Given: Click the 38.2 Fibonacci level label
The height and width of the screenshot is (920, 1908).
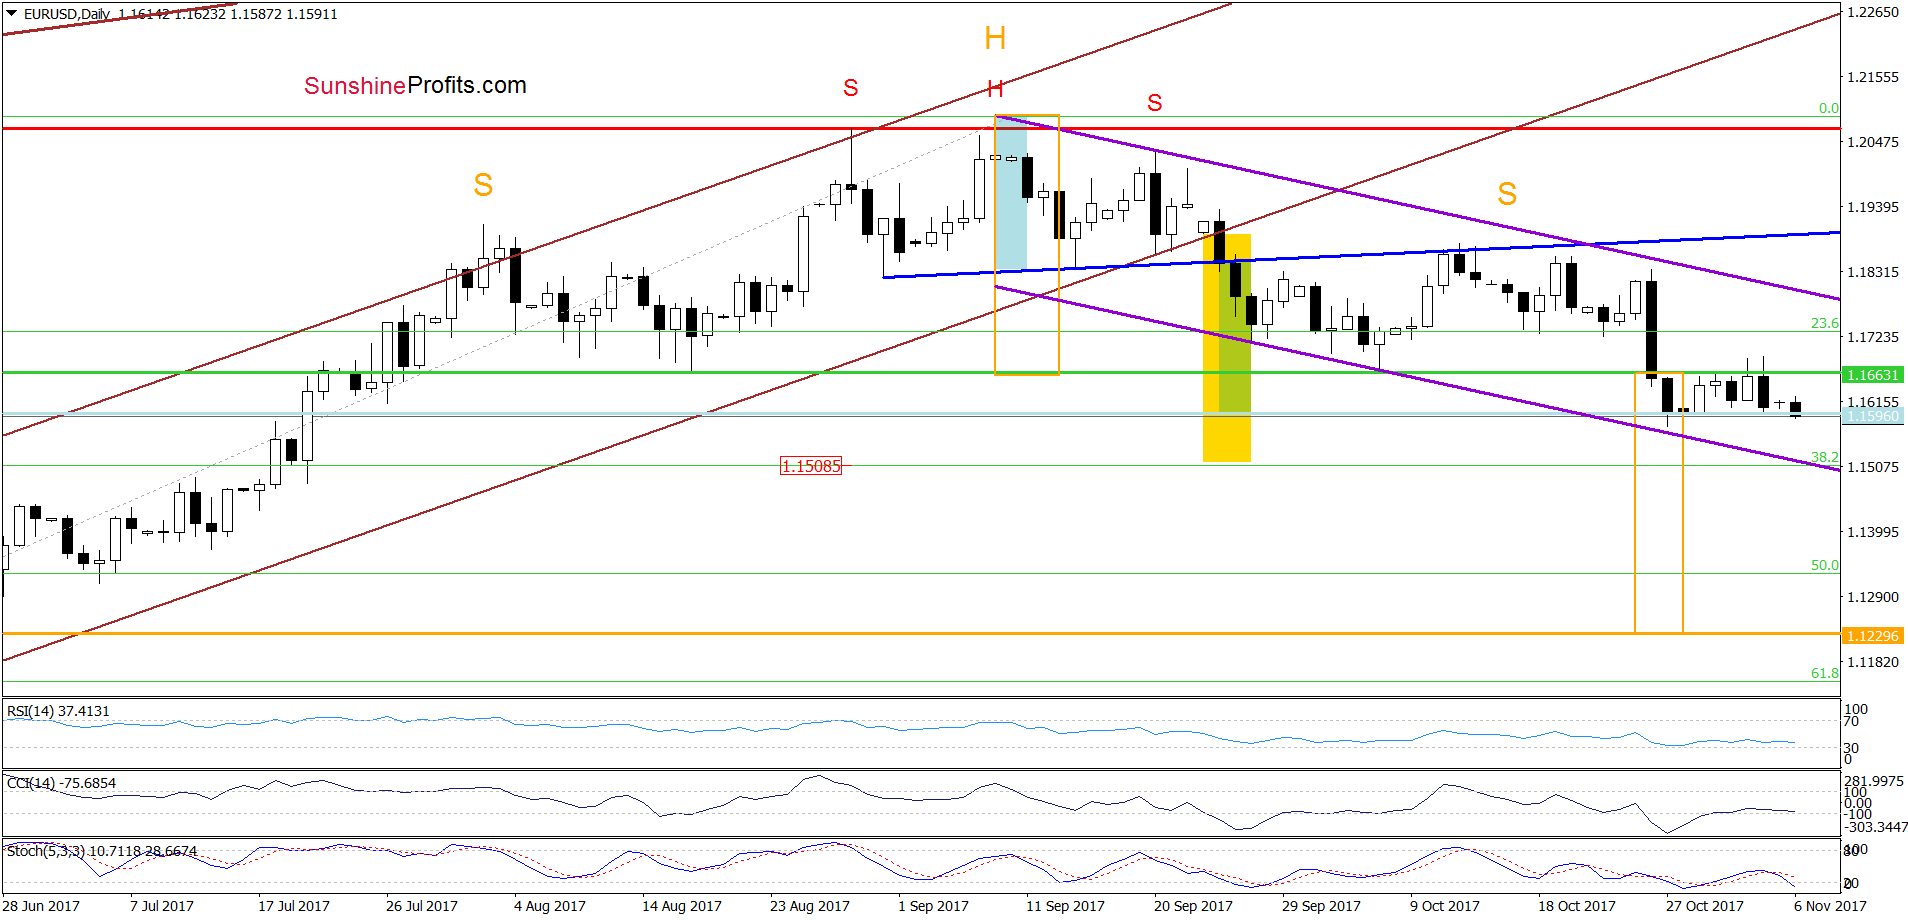Looking at the screenshot, I should [x=1824, y=457].
